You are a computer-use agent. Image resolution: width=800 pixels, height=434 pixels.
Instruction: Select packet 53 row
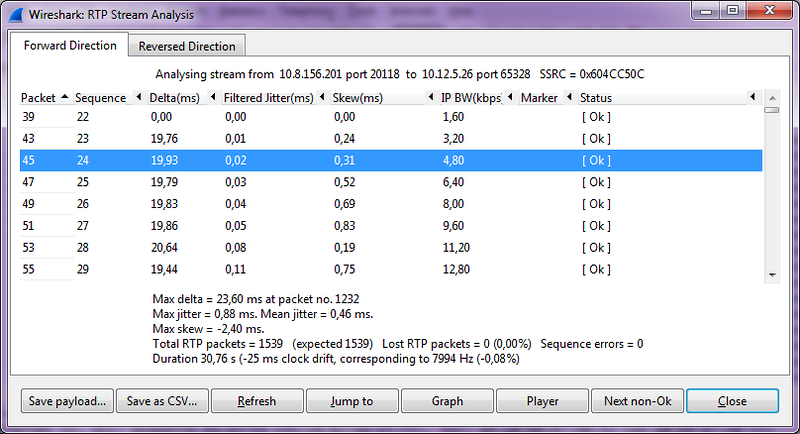(391, 248)
